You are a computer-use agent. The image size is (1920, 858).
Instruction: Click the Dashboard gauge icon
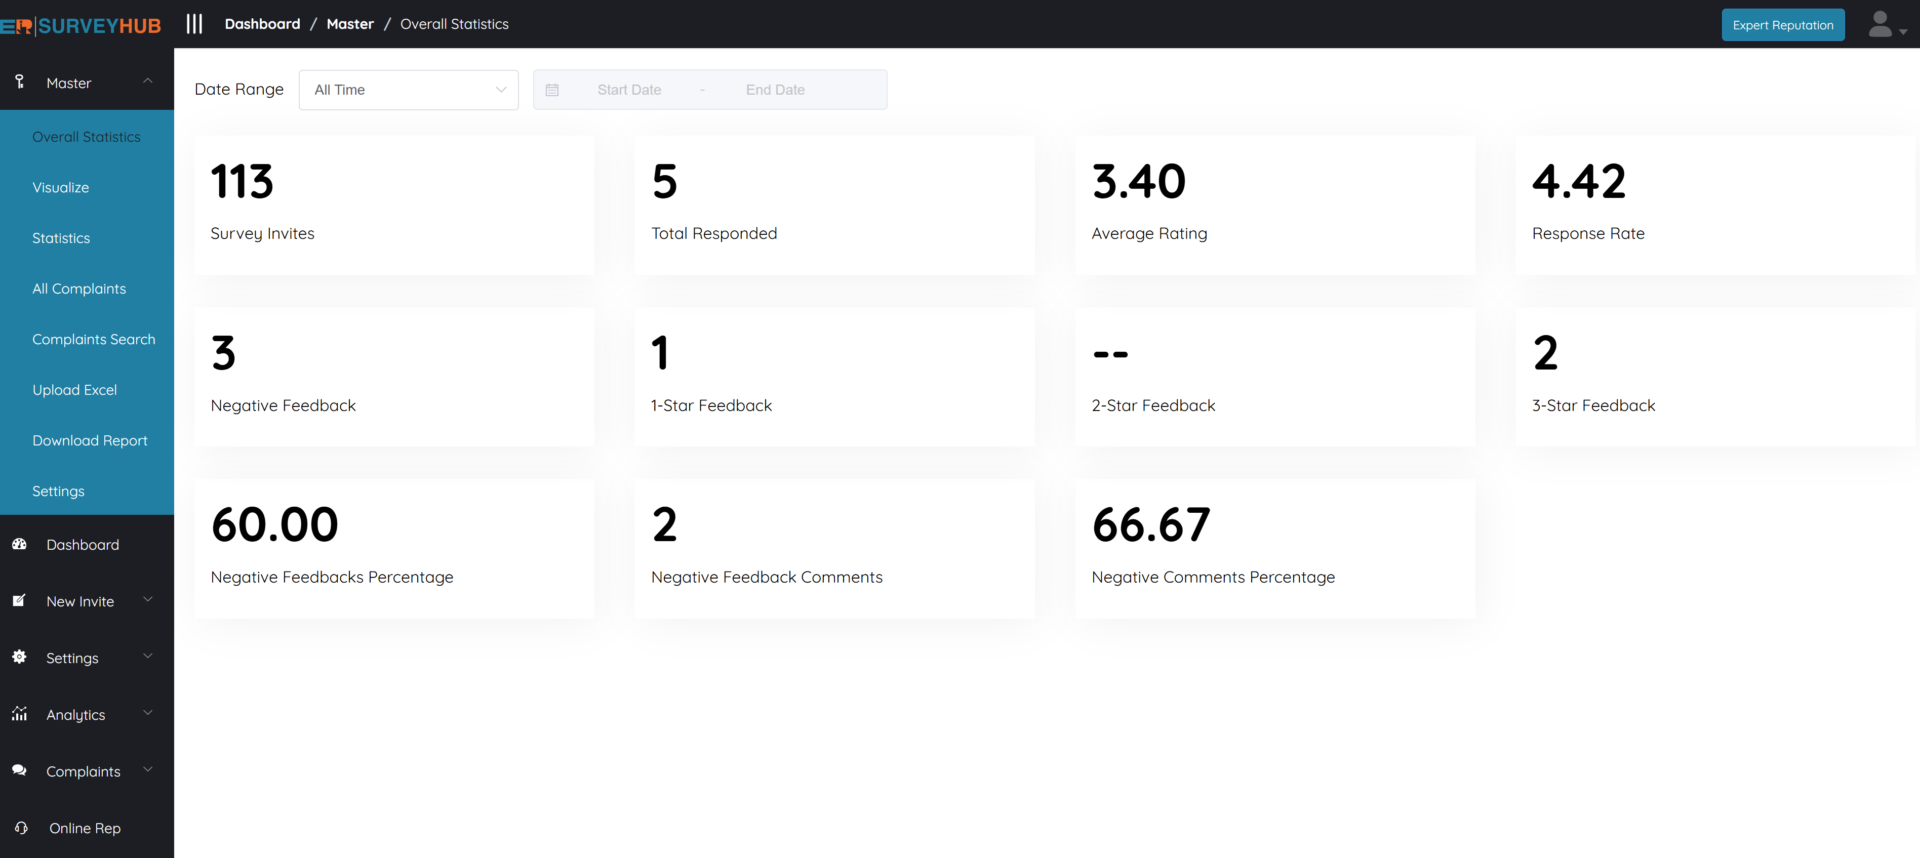point(20,544)
